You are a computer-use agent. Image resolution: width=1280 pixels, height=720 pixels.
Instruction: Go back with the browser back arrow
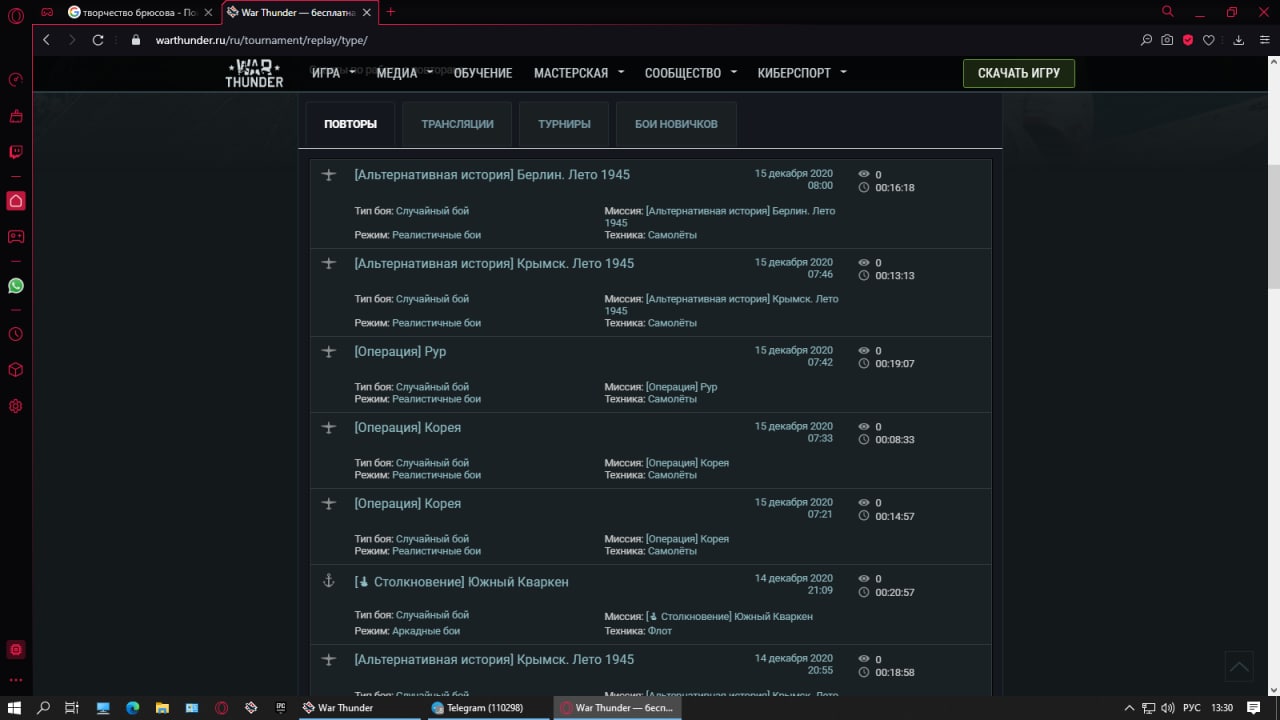click(46, 40)
